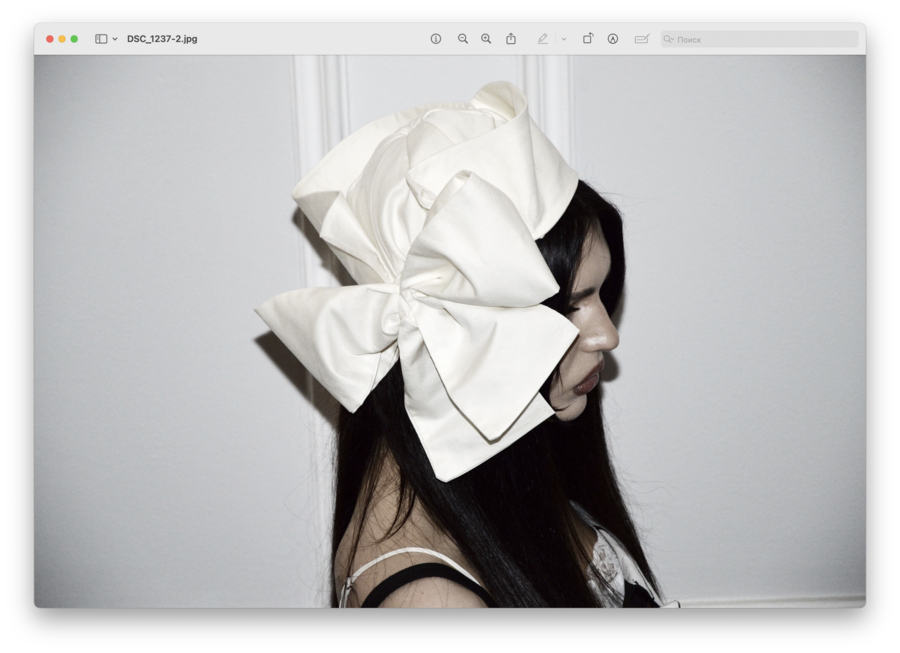This screenshot has height=653, width=900.
Task: Zoom out of the photo
Action: [x=463, y=39]
